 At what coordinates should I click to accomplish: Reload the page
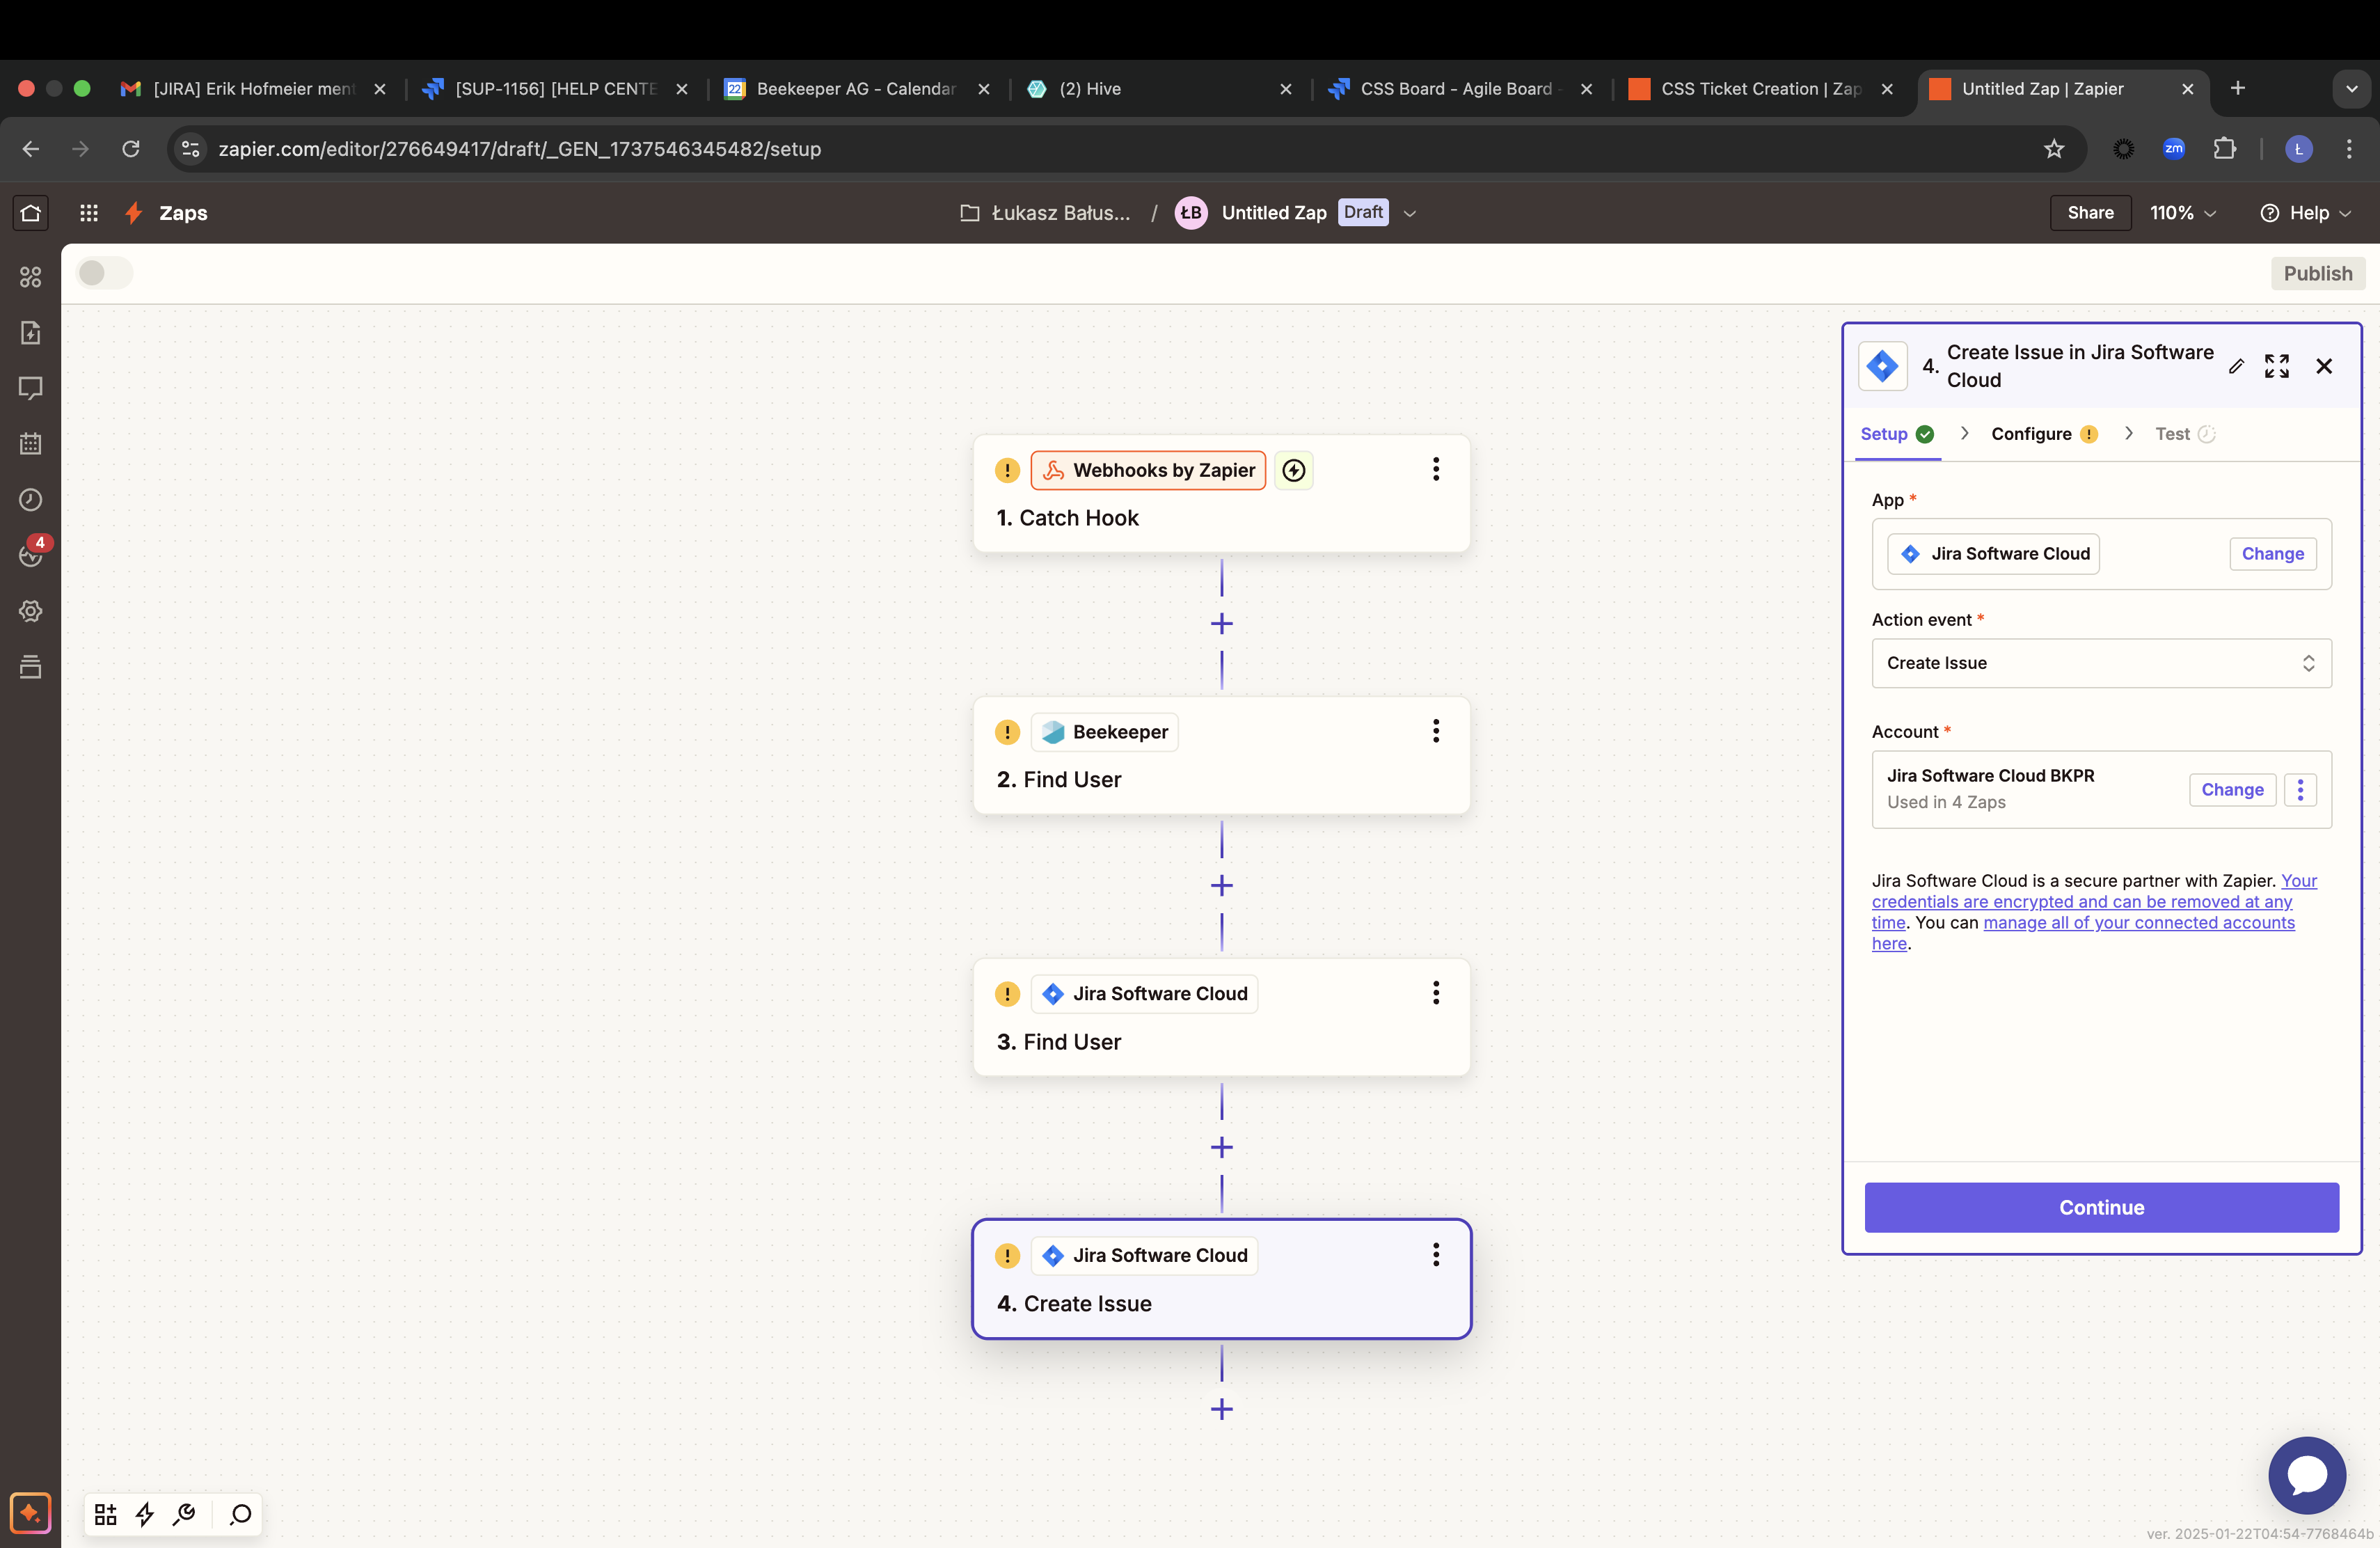tap(131, 149)
